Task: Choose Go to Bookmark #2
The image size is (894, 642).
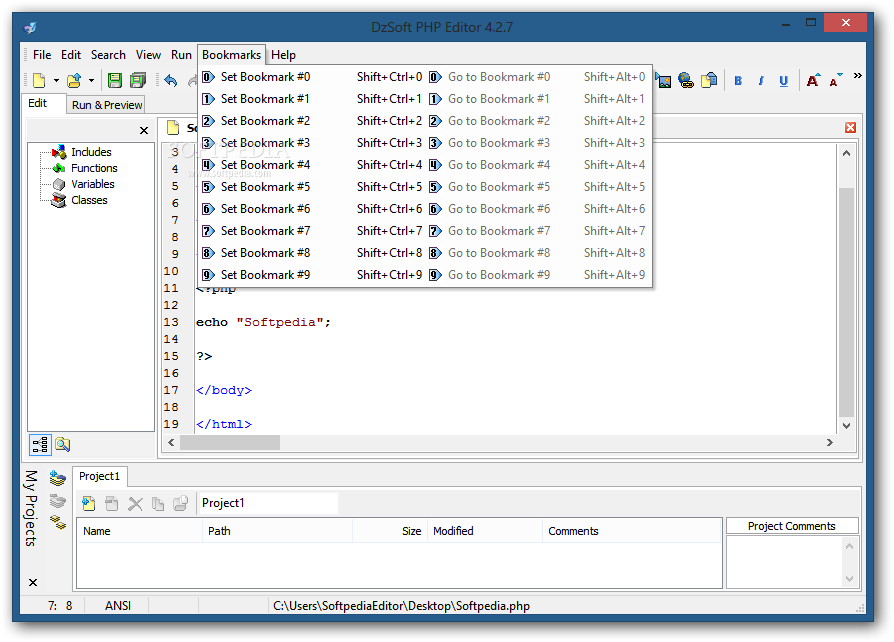Action: [538, 121]
